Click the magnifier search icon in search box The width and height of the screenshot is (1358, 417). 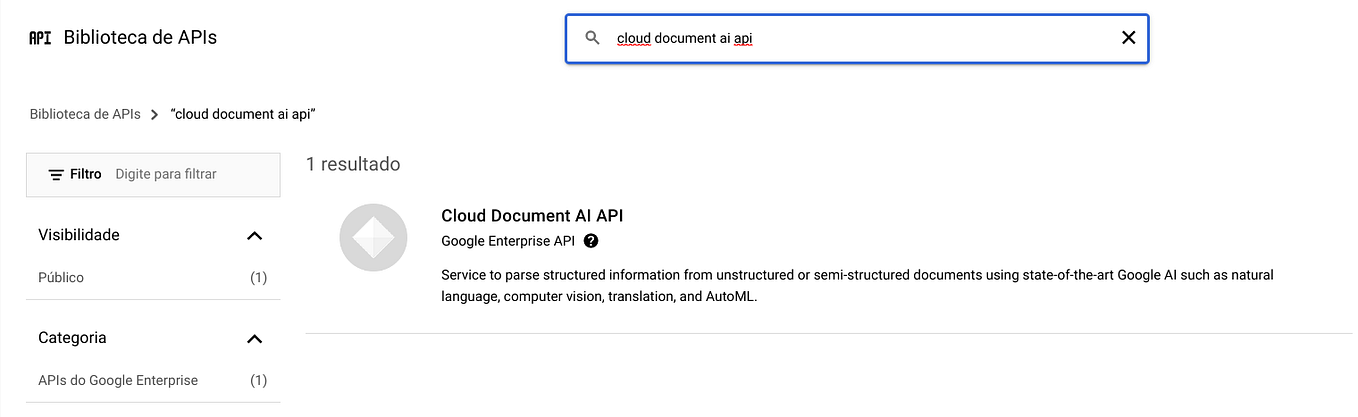592,38
